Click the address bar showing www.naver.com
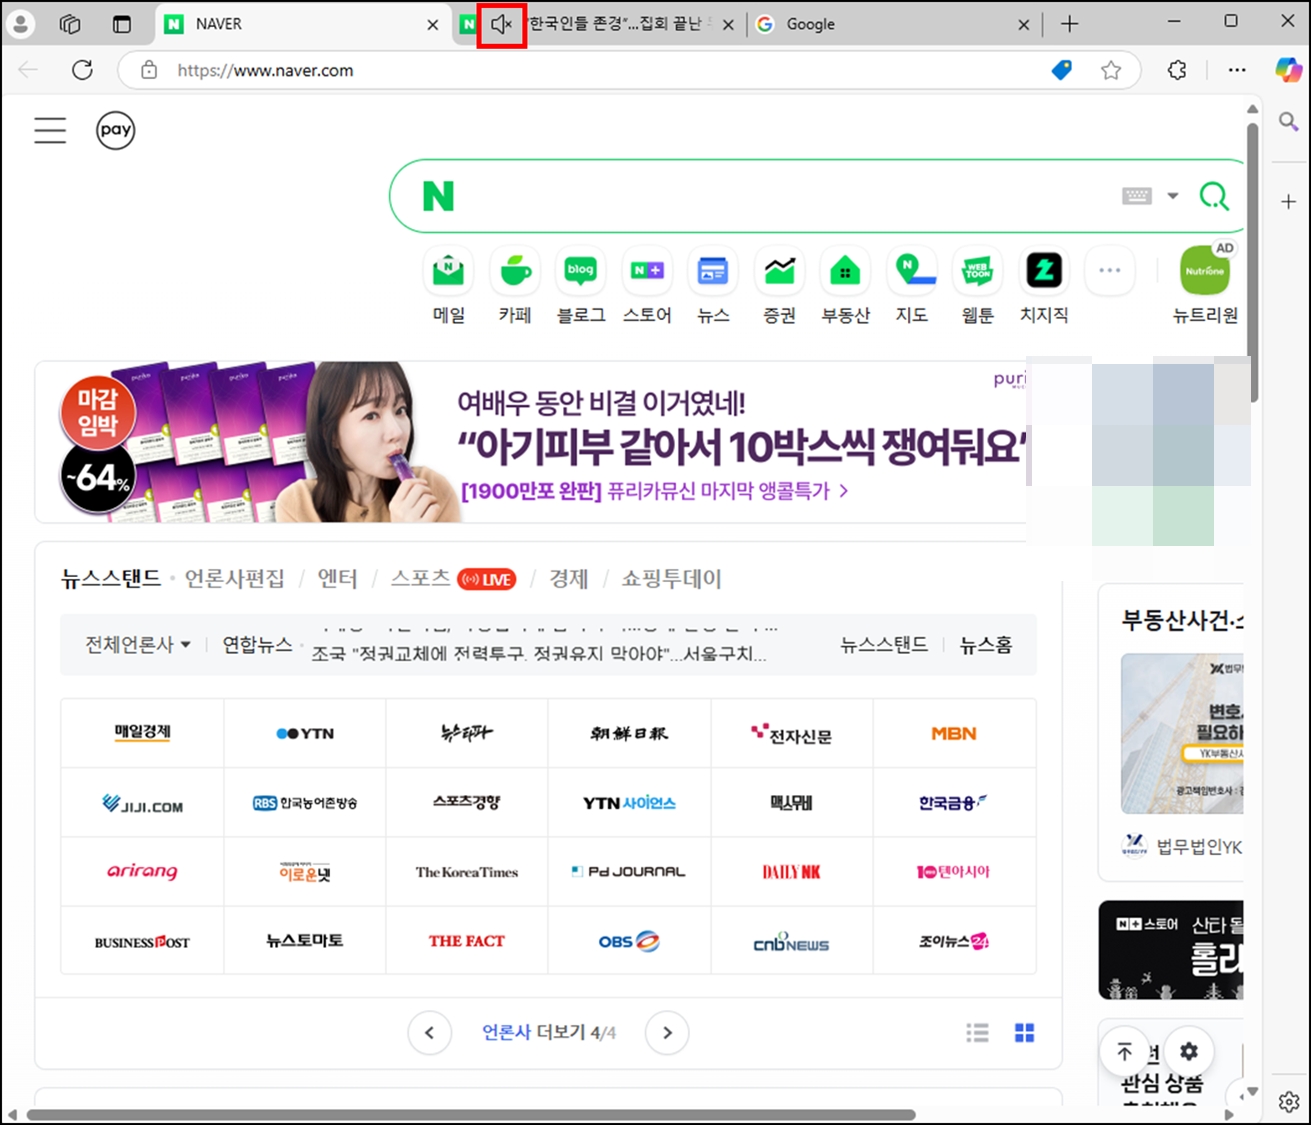 [600, 70]
